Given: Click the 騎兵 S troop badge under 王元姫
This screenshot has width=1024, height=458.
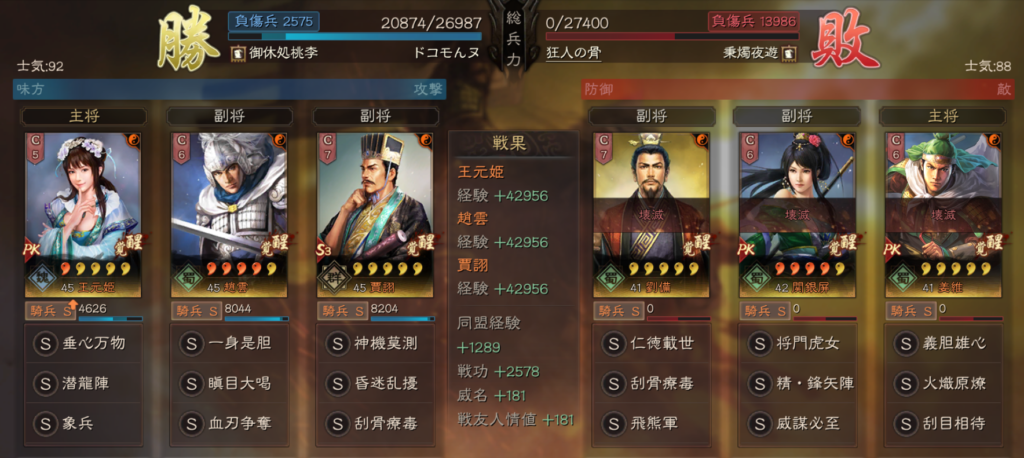Looking at the screenshot, I should click(x=50, y=310).
